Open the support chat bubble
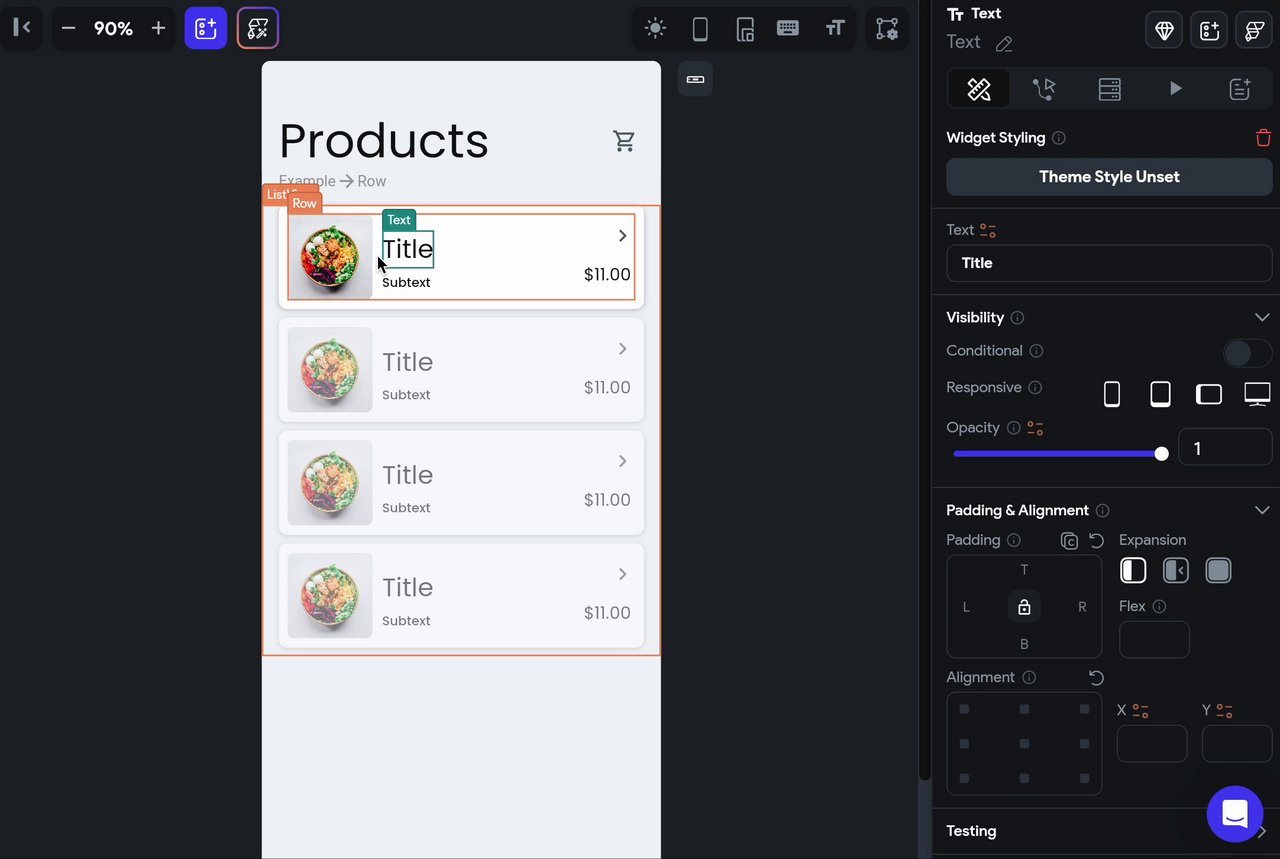The height and width of the screenshot is (859, 1280). [1234, 814]
